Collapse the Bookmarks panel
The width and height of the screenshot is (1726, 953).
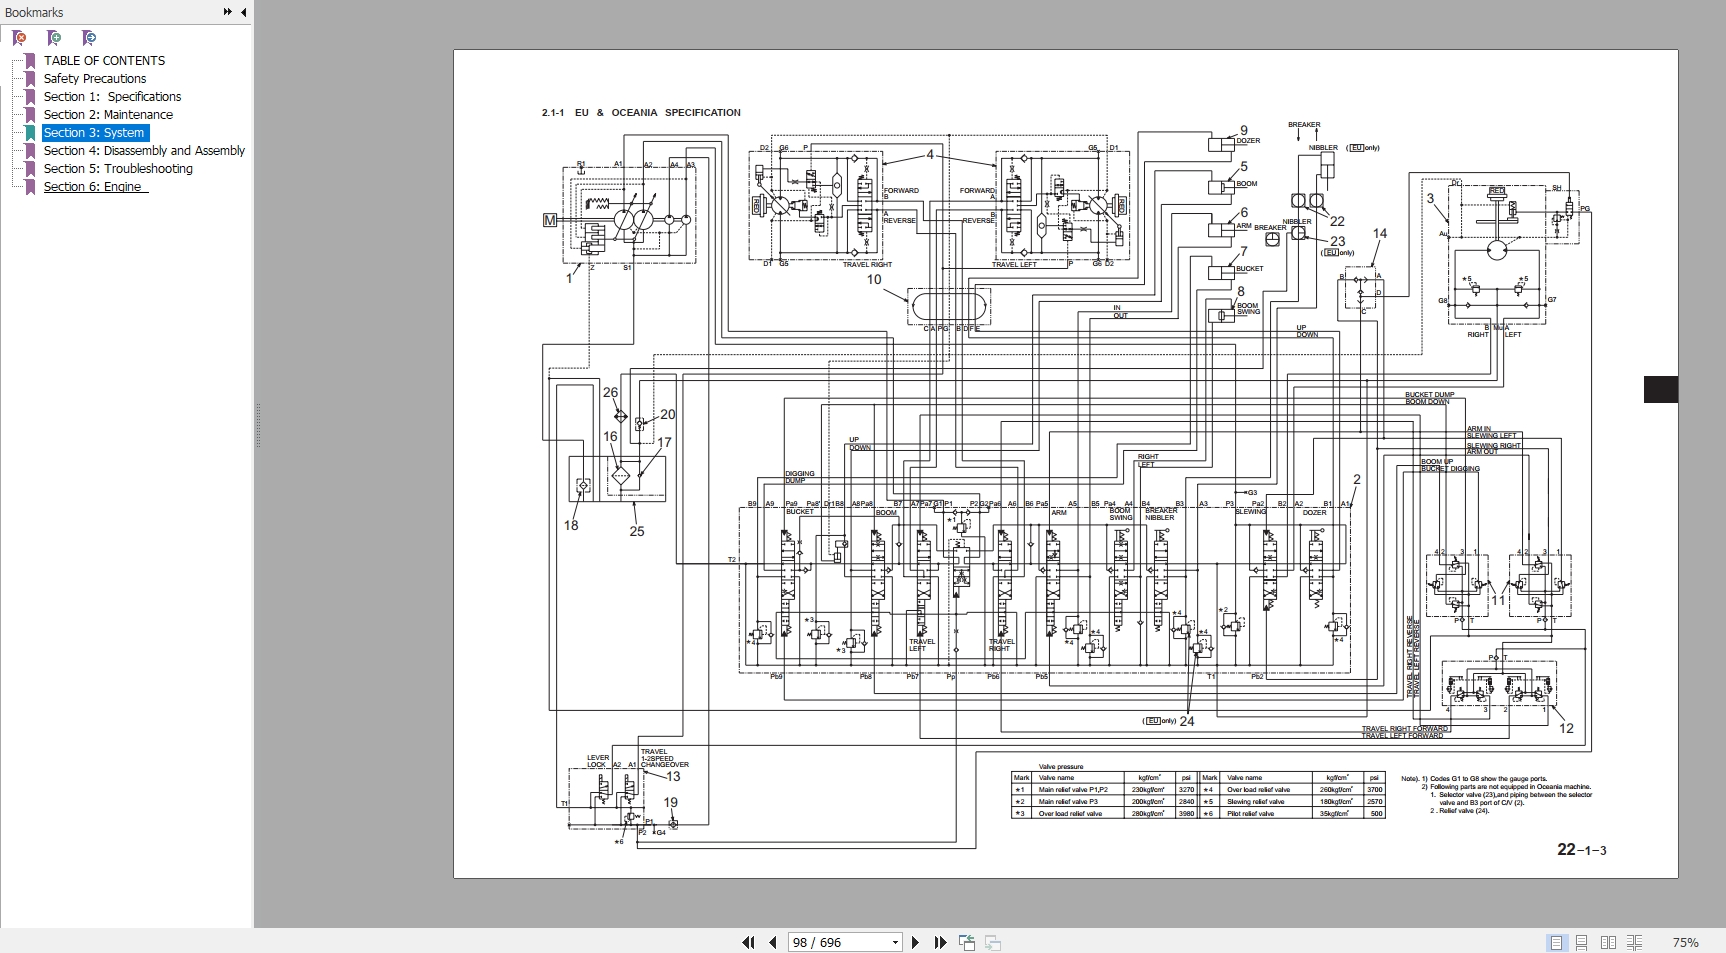(245, 13)
